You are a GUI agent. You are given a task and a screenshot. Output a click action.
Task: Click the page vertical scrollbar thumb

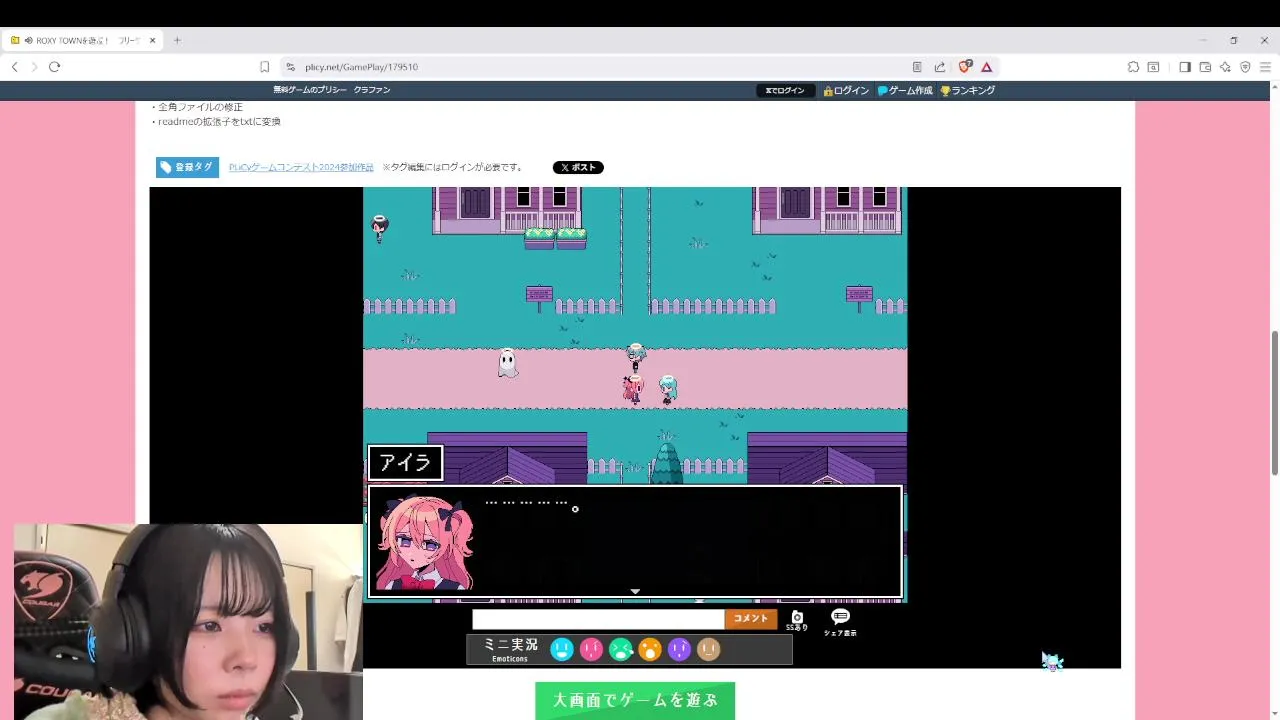pyautogui.click(x=1274, y=402)
